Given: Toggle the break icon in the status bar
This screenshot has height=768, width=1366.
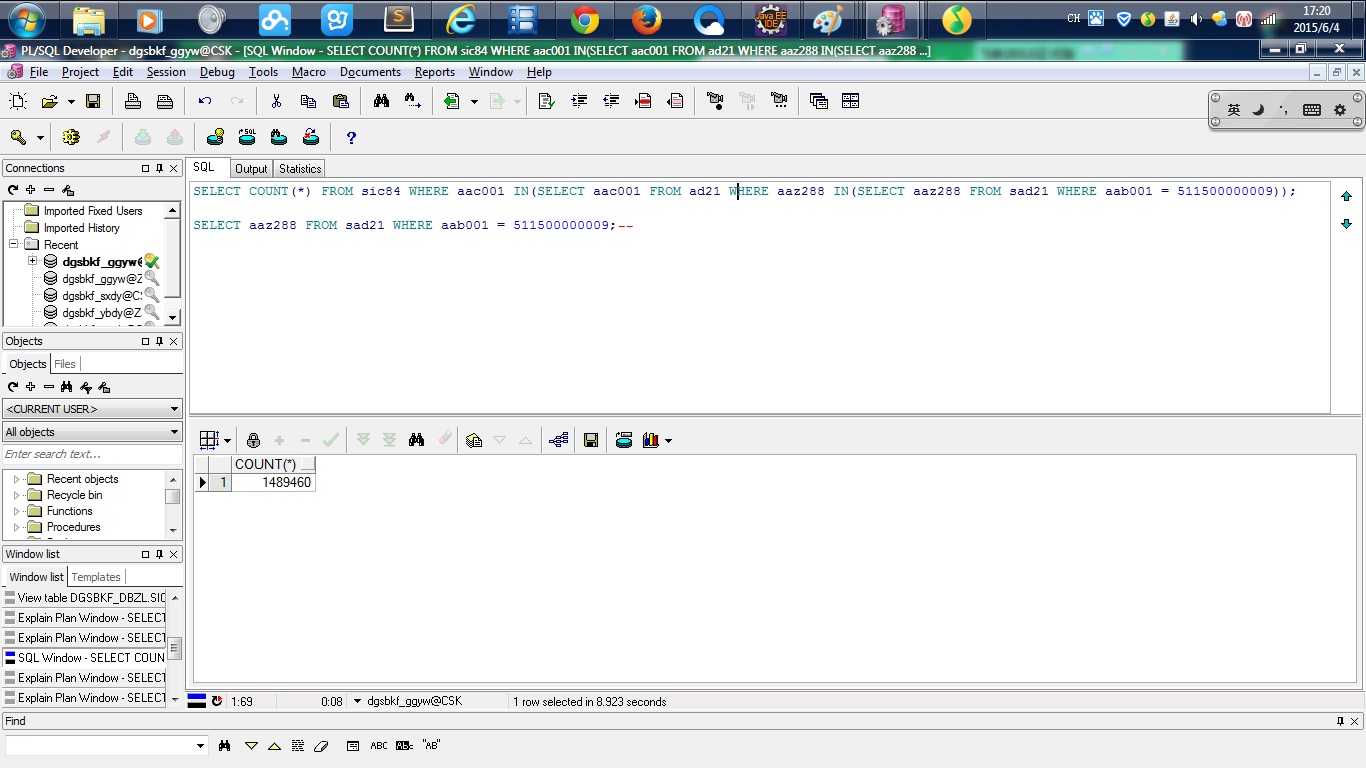Looking at the screenshot, I should click(217, 701).
